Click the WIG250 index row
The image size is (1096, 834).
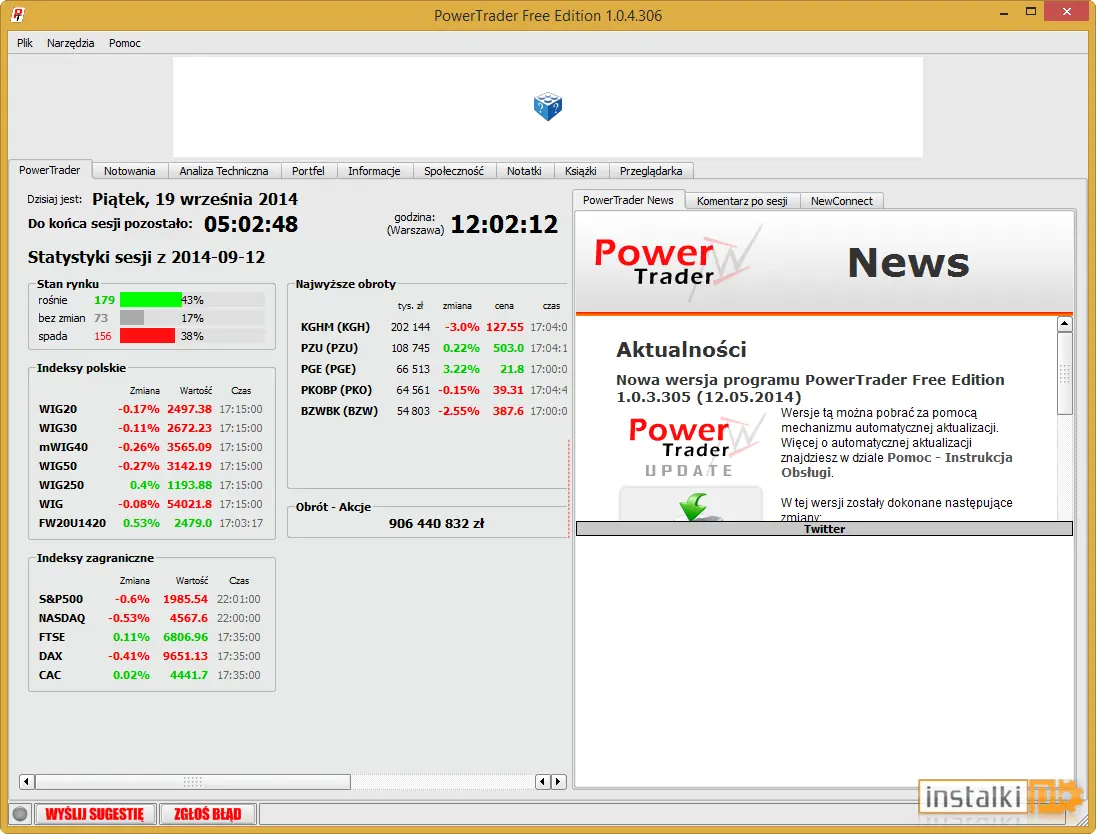(151, 484)
